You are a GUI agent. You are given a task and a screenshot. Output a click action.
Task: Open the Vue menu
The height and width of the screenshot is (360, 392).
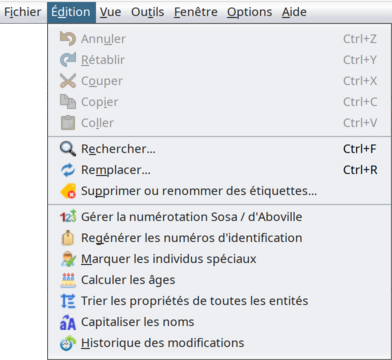(x=110, y=12)
